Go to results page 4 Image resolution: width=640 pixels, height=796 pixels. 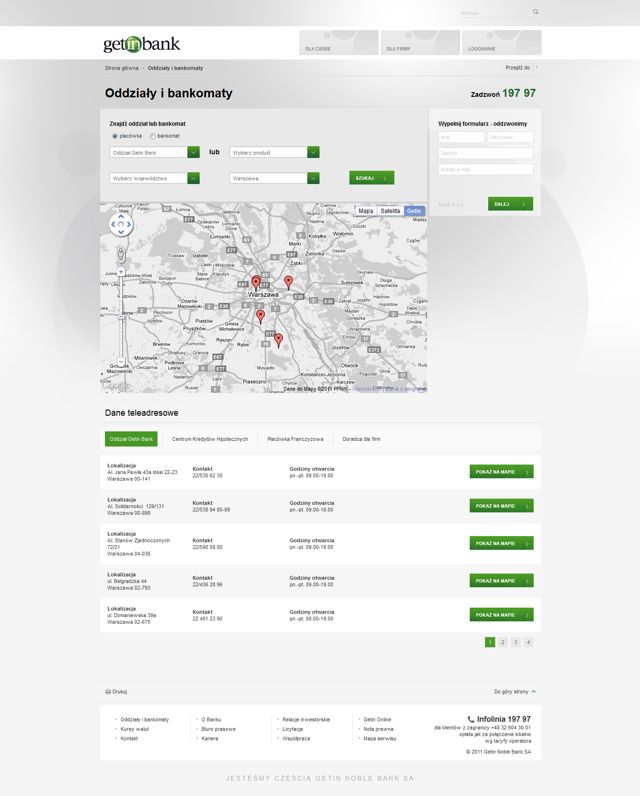(528, 642)
